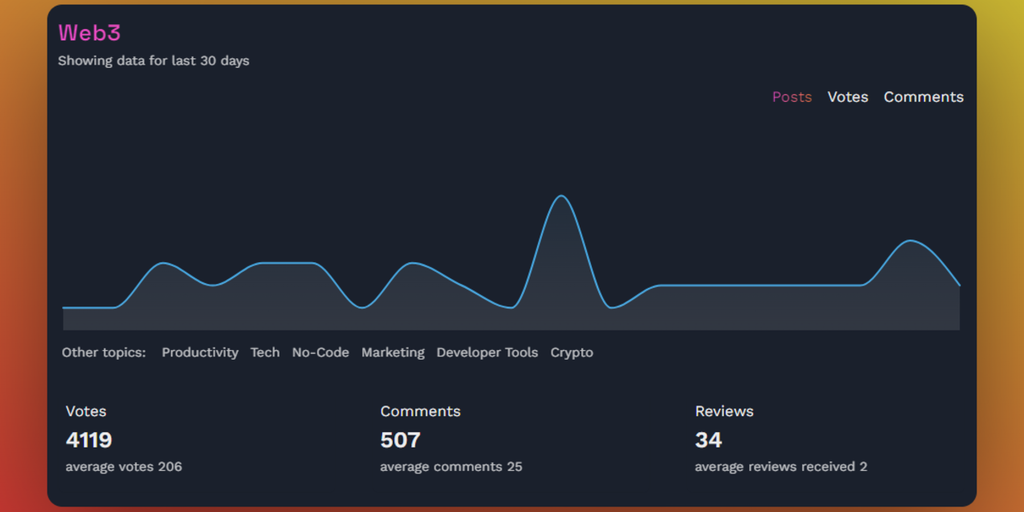Click "average votes 206" text
Viewport: 1024px width, 512px height.
(124, 467)
